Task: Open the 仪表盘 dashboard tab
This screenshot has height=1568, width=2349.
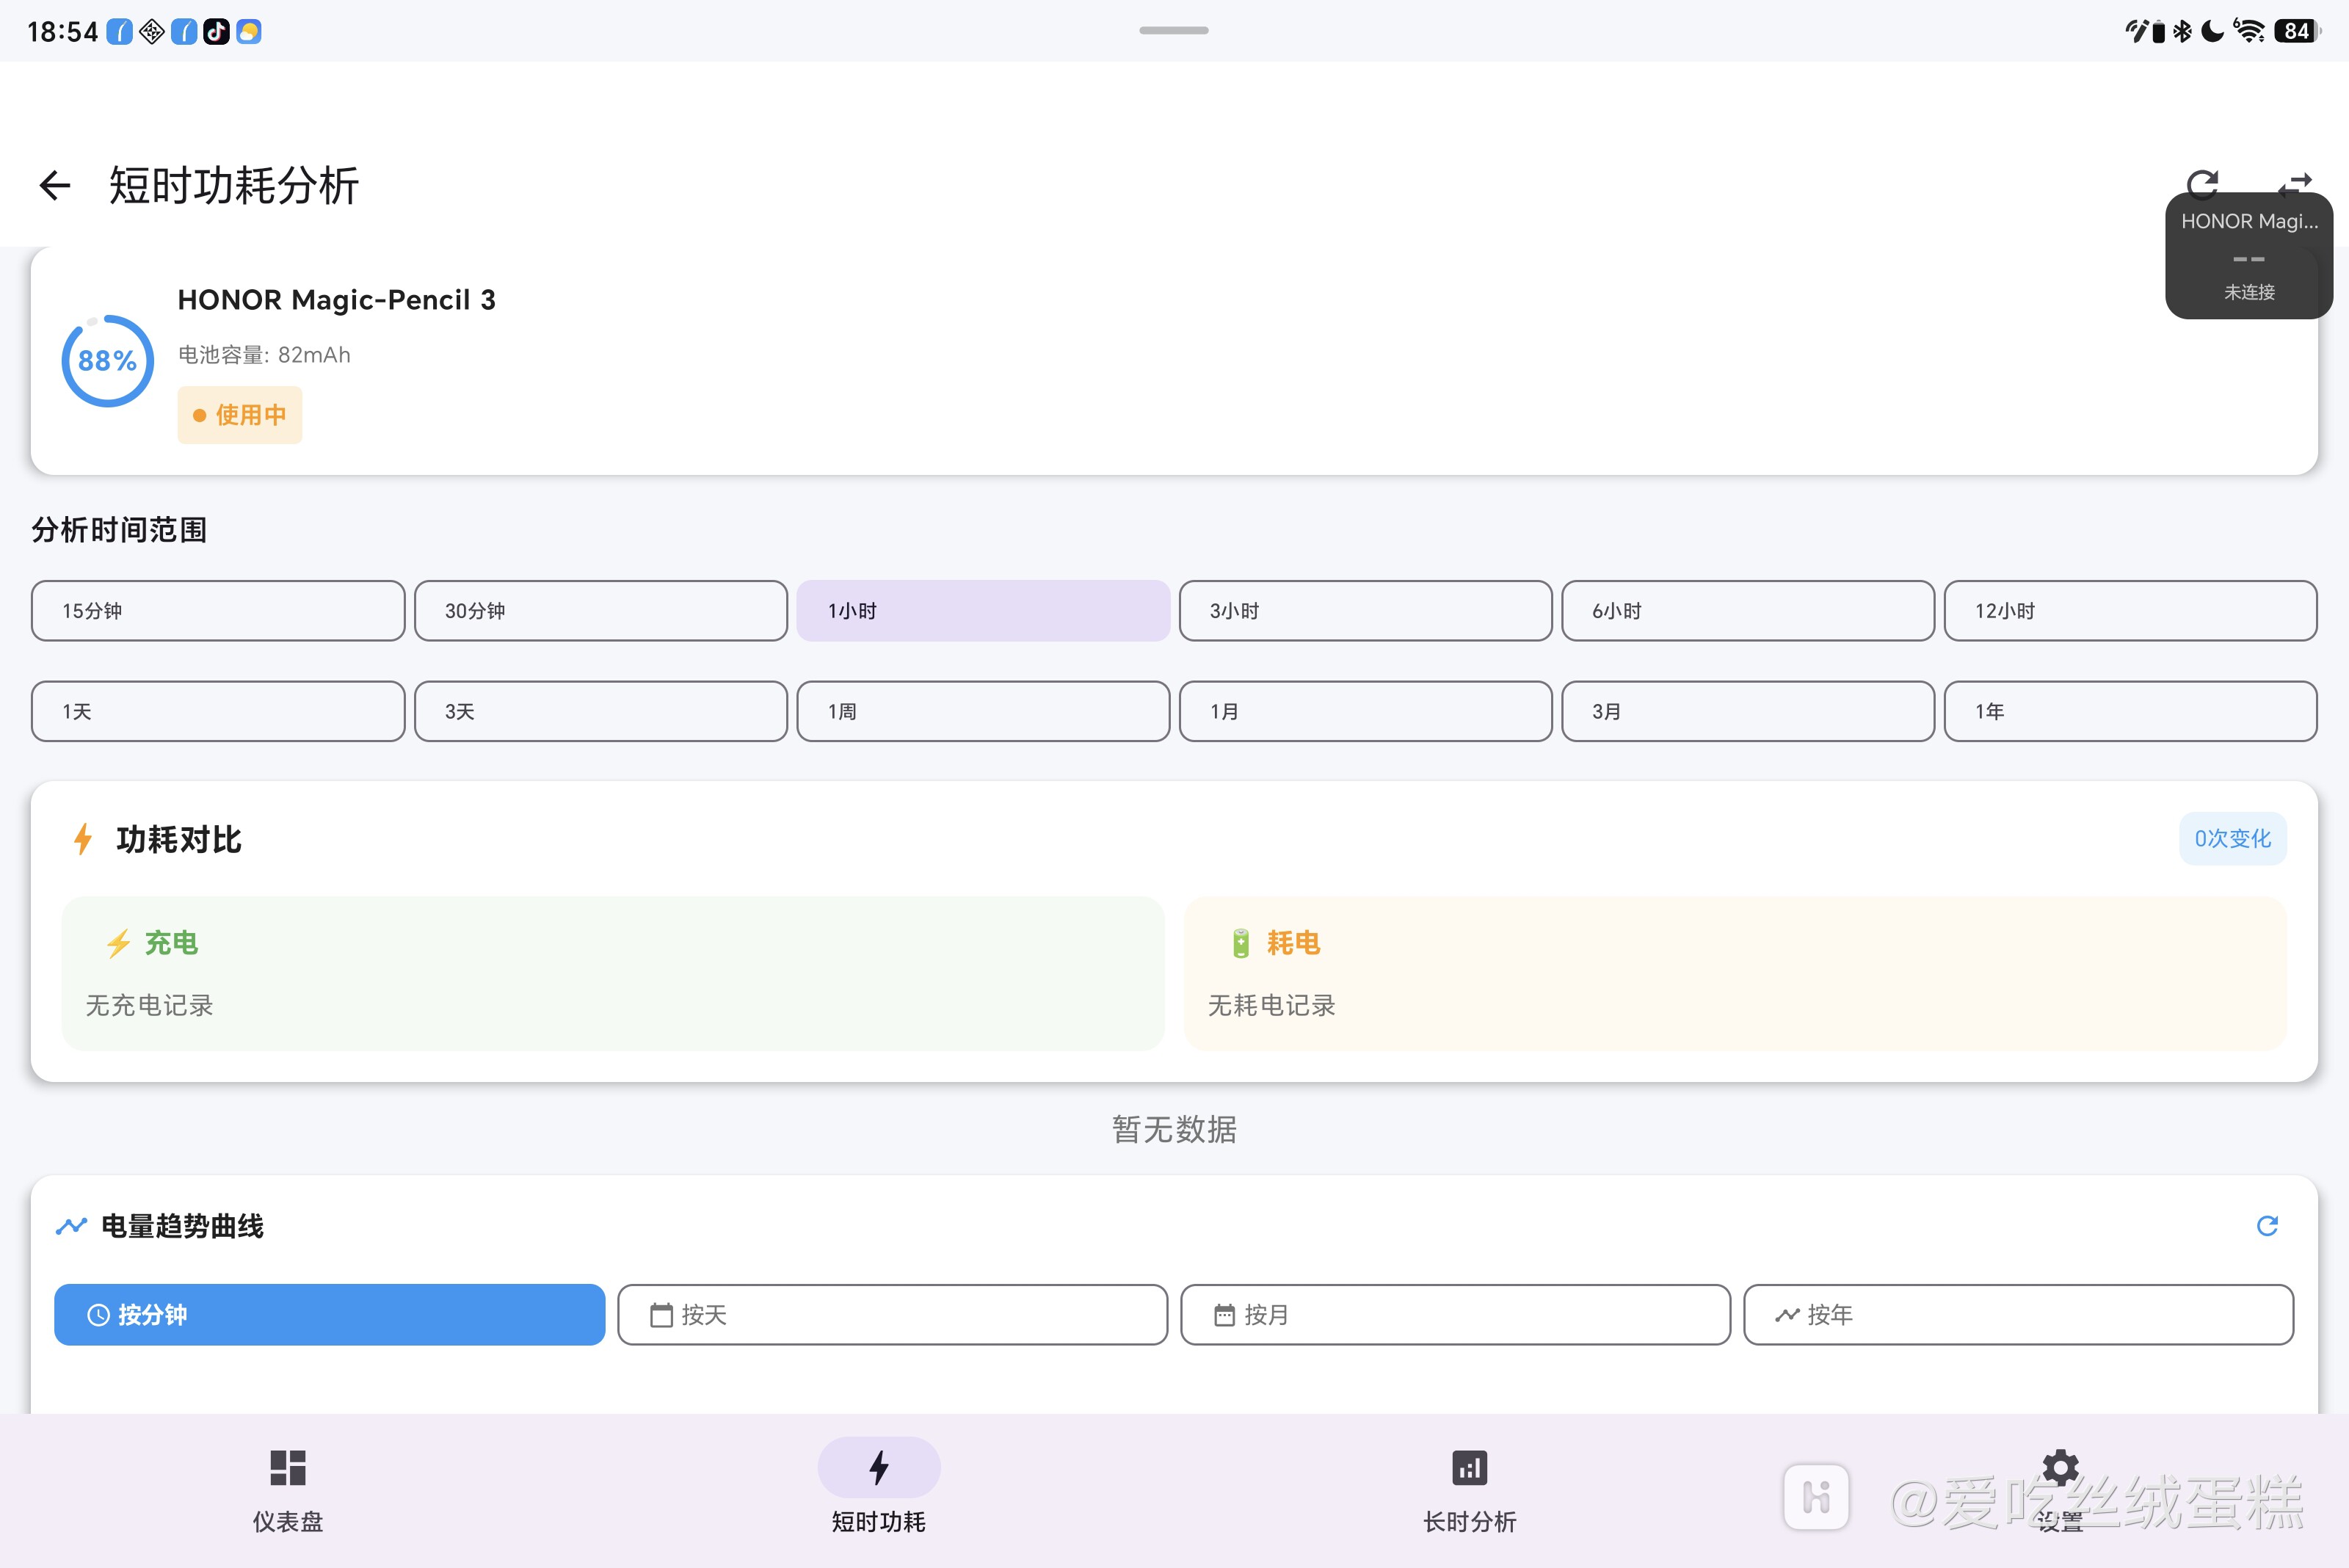Action: pos(288,1491)
